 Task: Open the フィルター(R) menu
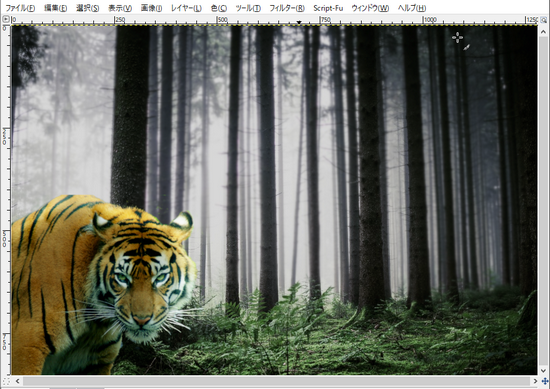[287, 8]
